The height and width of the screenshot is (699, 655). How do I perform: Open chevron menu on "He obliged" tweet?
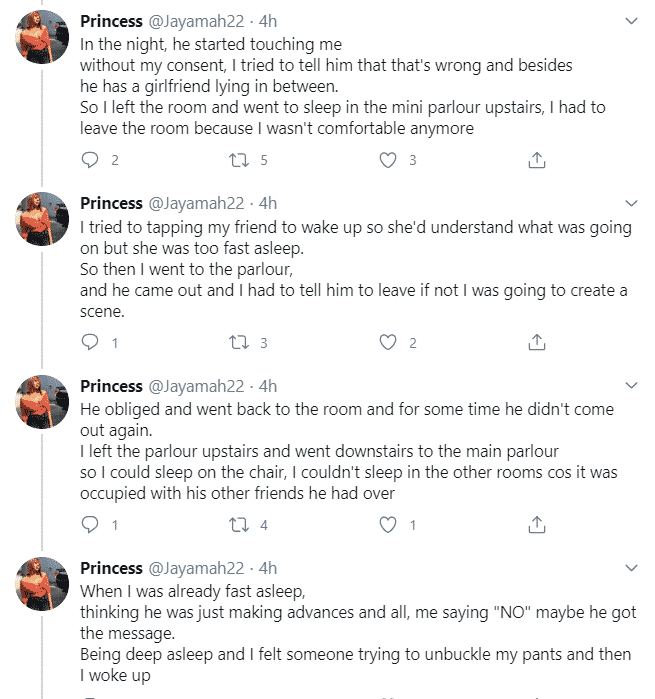pos(630,385)
